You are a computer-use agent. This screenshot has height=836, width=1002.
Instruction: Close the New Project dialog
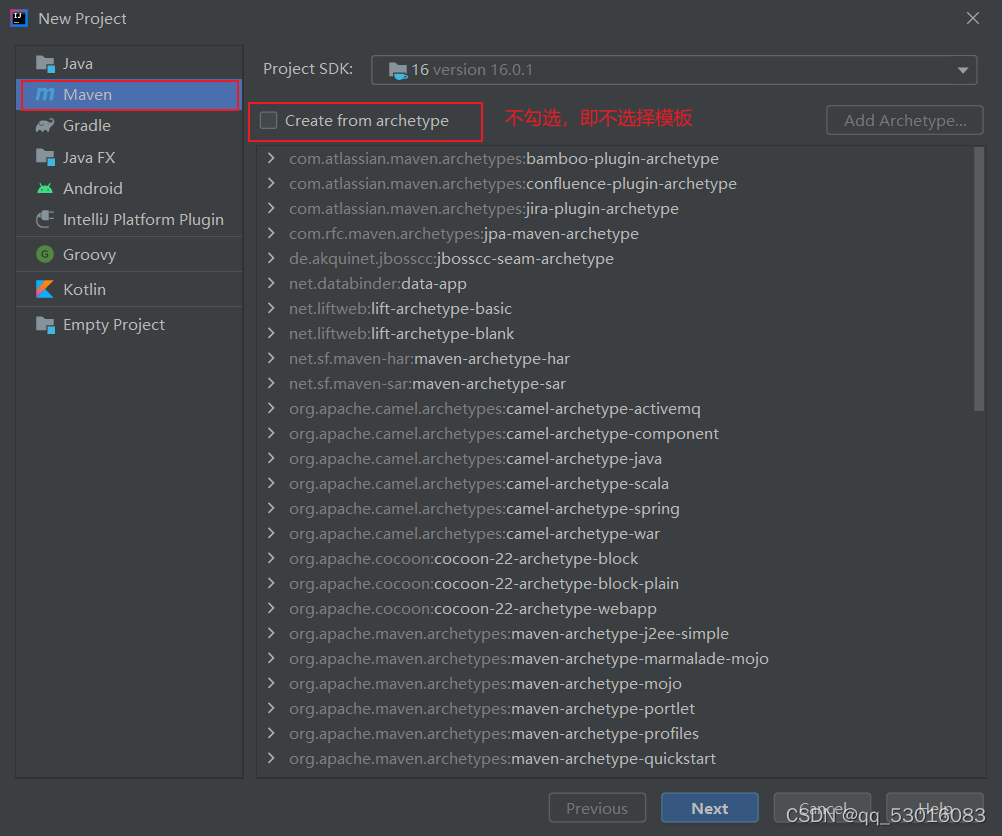tap(973, 18)
